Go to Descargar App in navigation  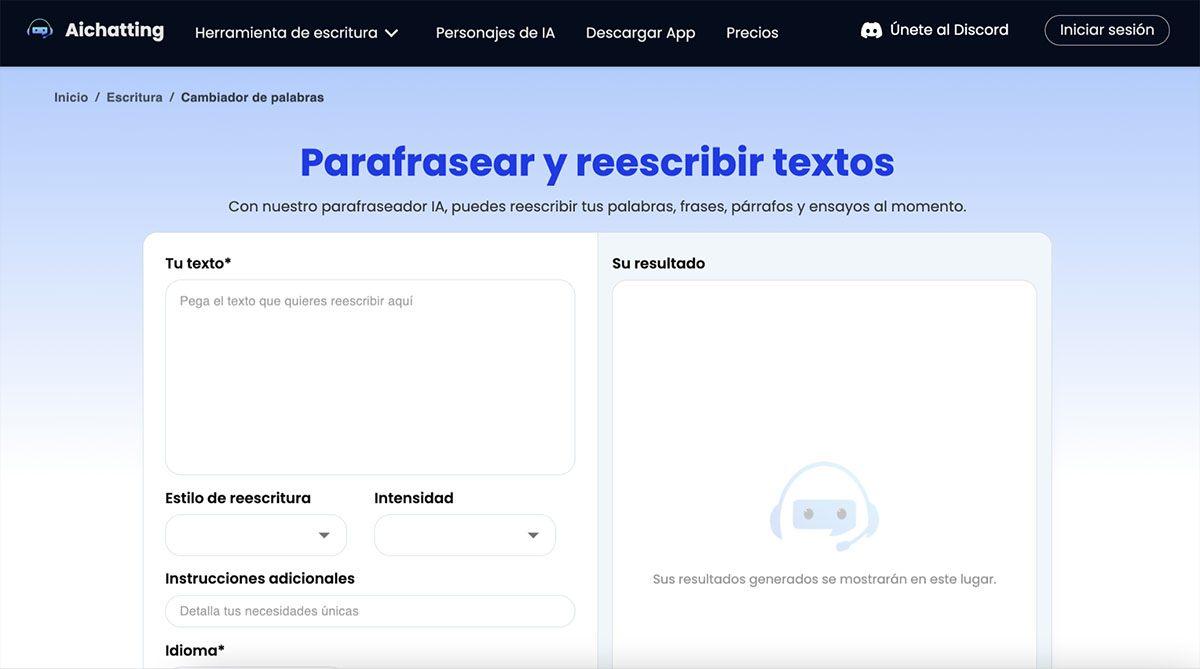(640, 33)
